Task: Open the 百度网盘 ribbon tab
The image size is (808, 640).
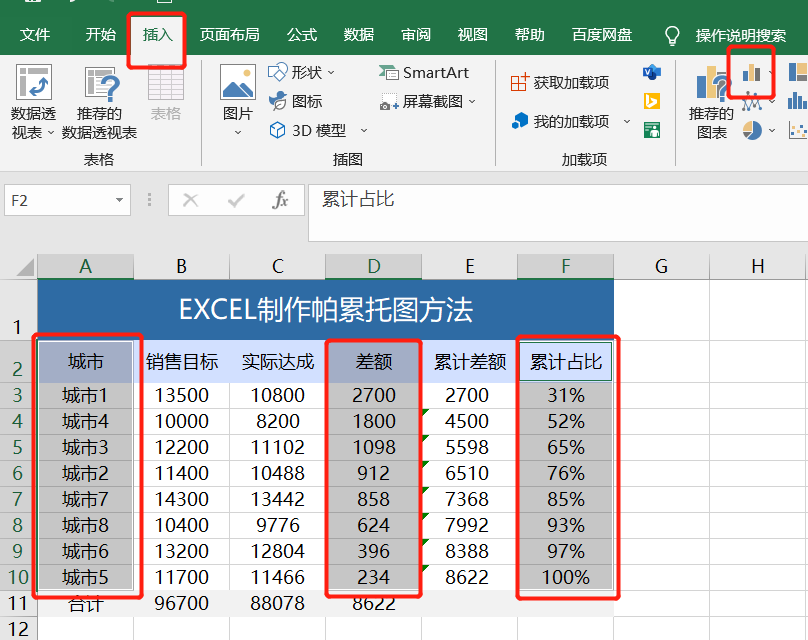Action: (x=602, y=35)
